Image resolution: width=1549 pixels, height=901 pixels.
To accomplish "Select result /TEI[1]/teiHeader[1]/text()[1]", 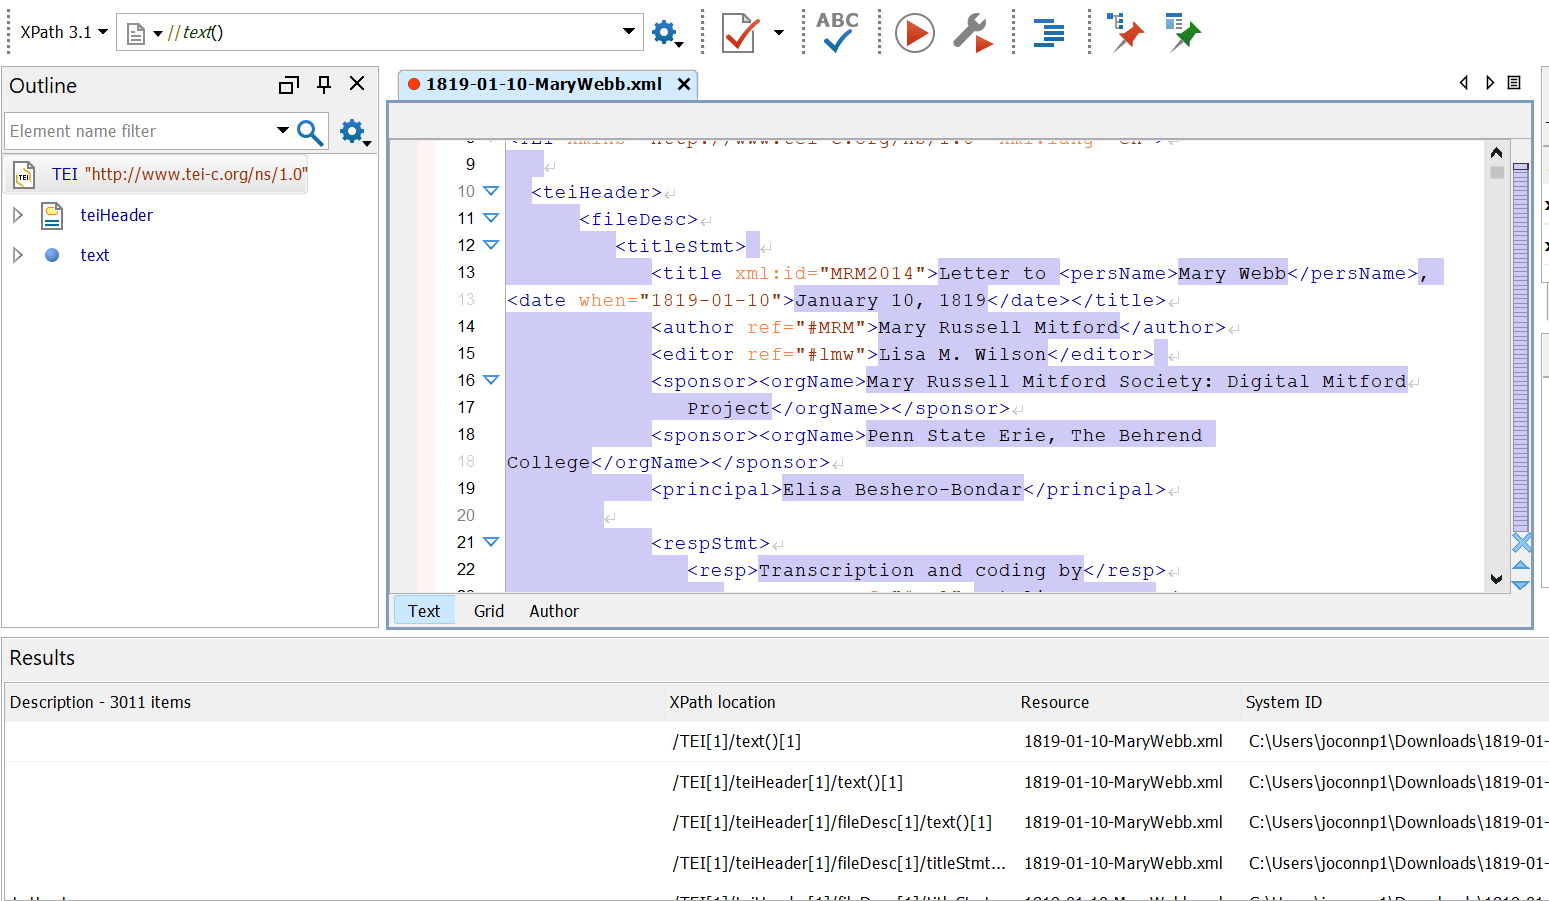I will point(777,782).
